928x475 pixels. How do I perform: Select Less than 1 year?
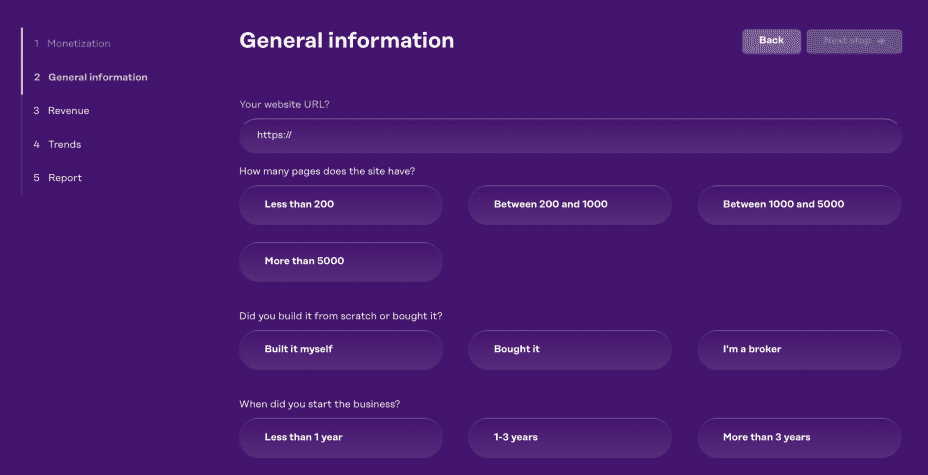tap(340, 437)
